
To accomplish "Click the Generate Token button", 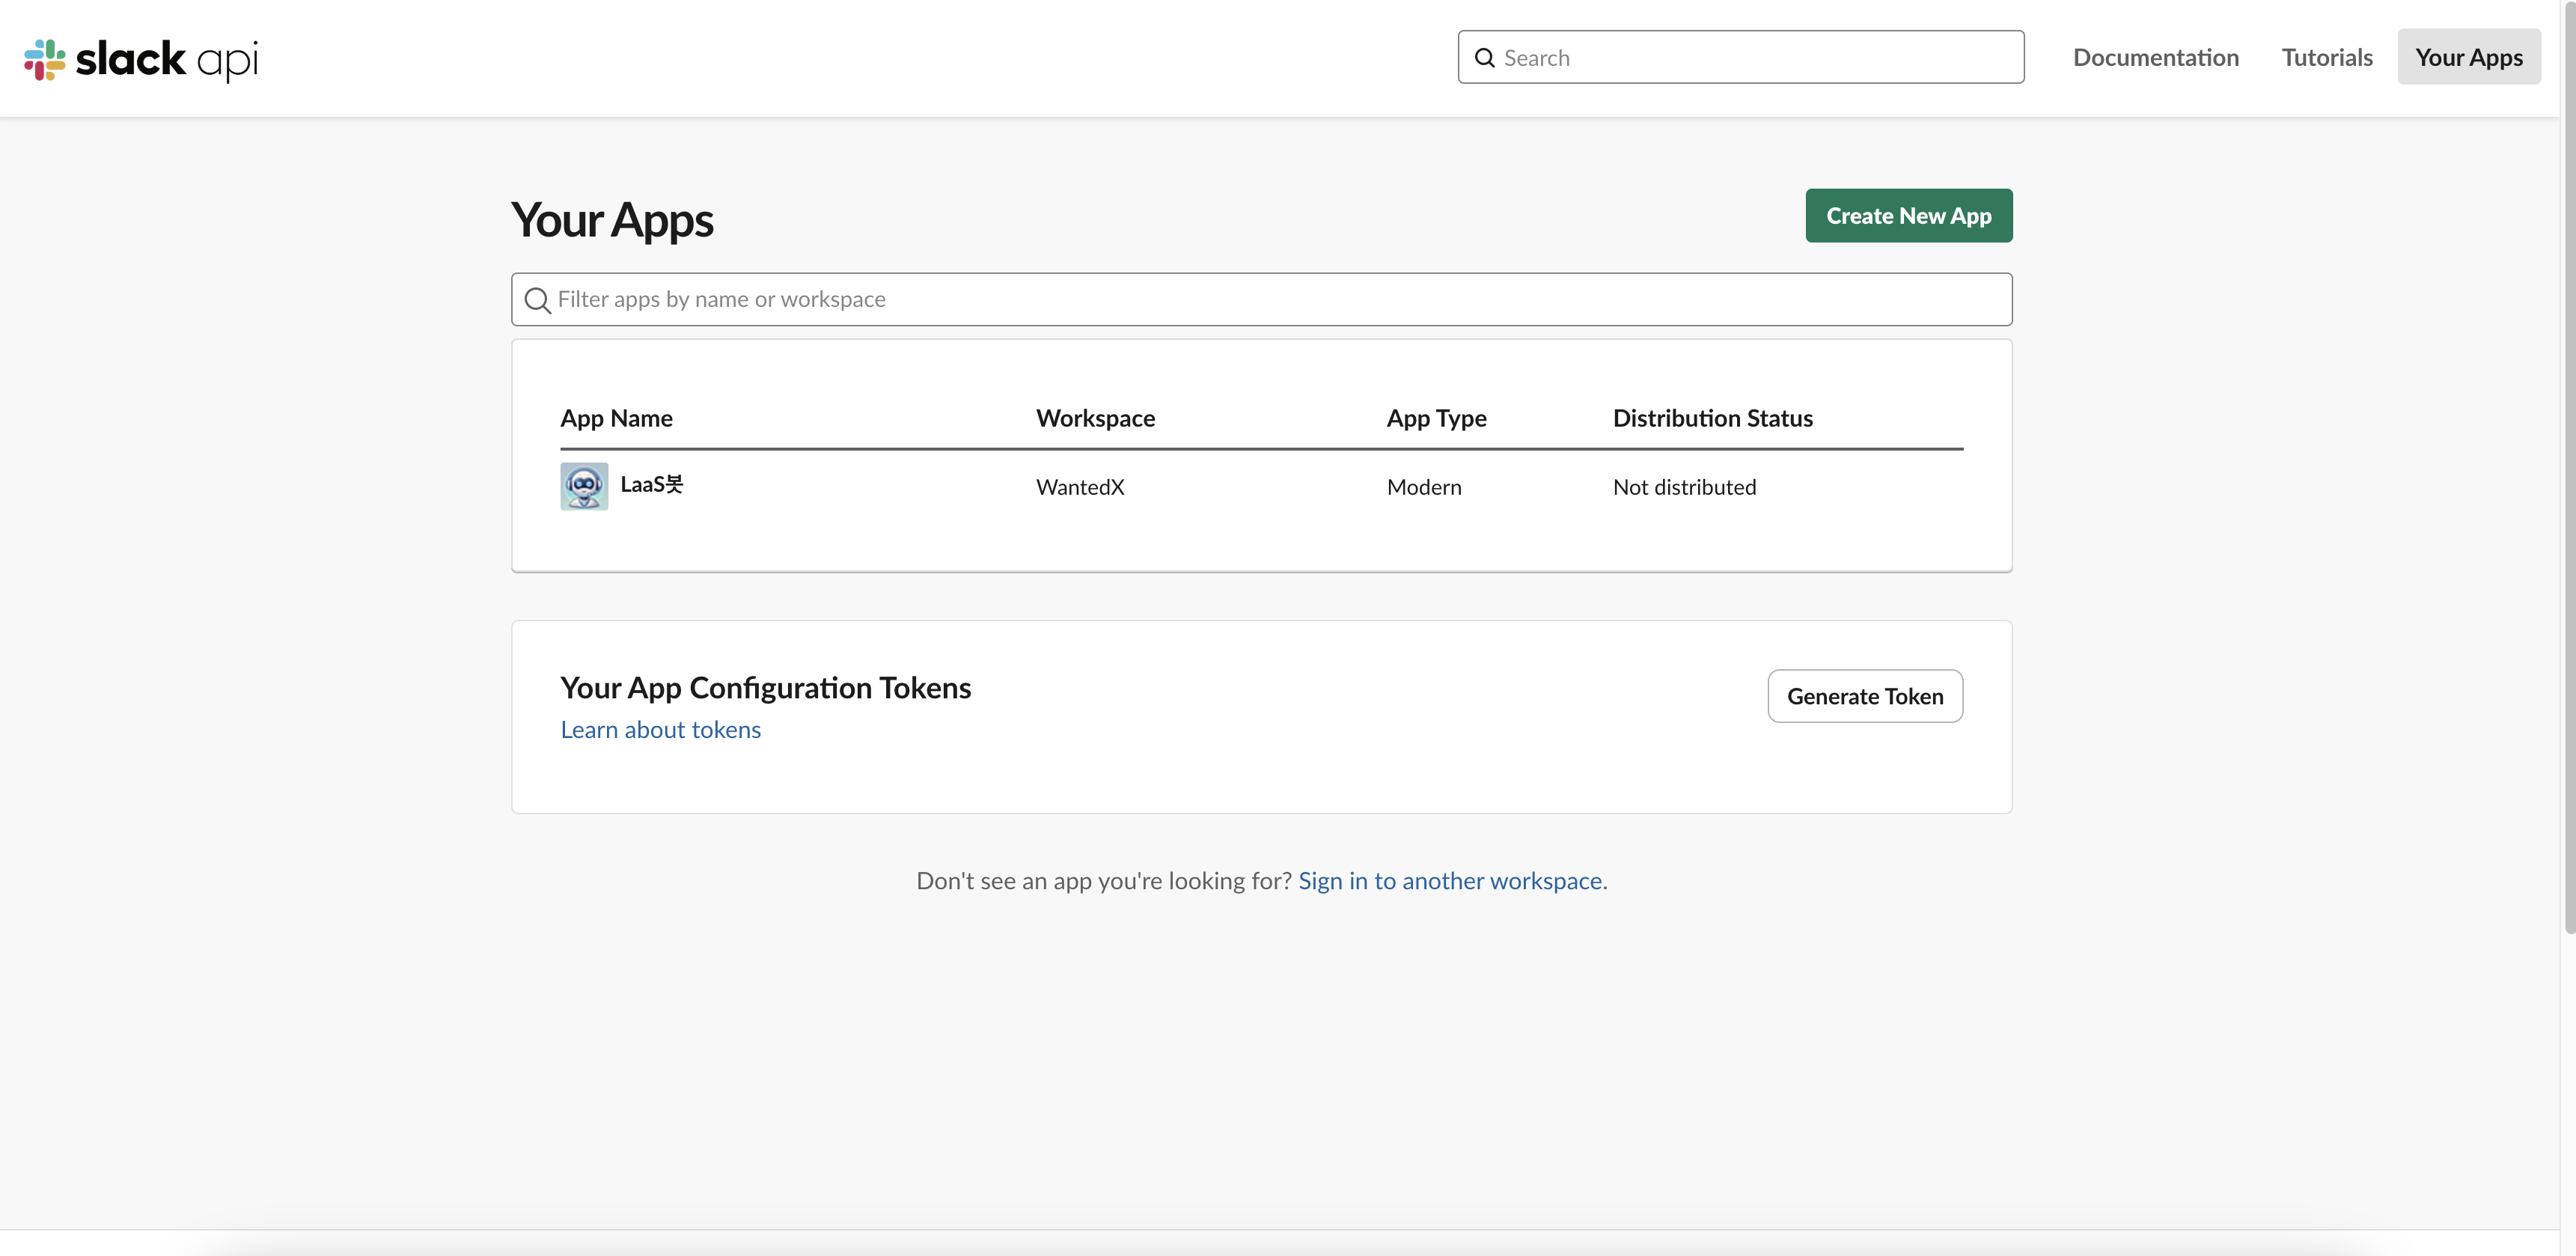I will click(1865, 696).
